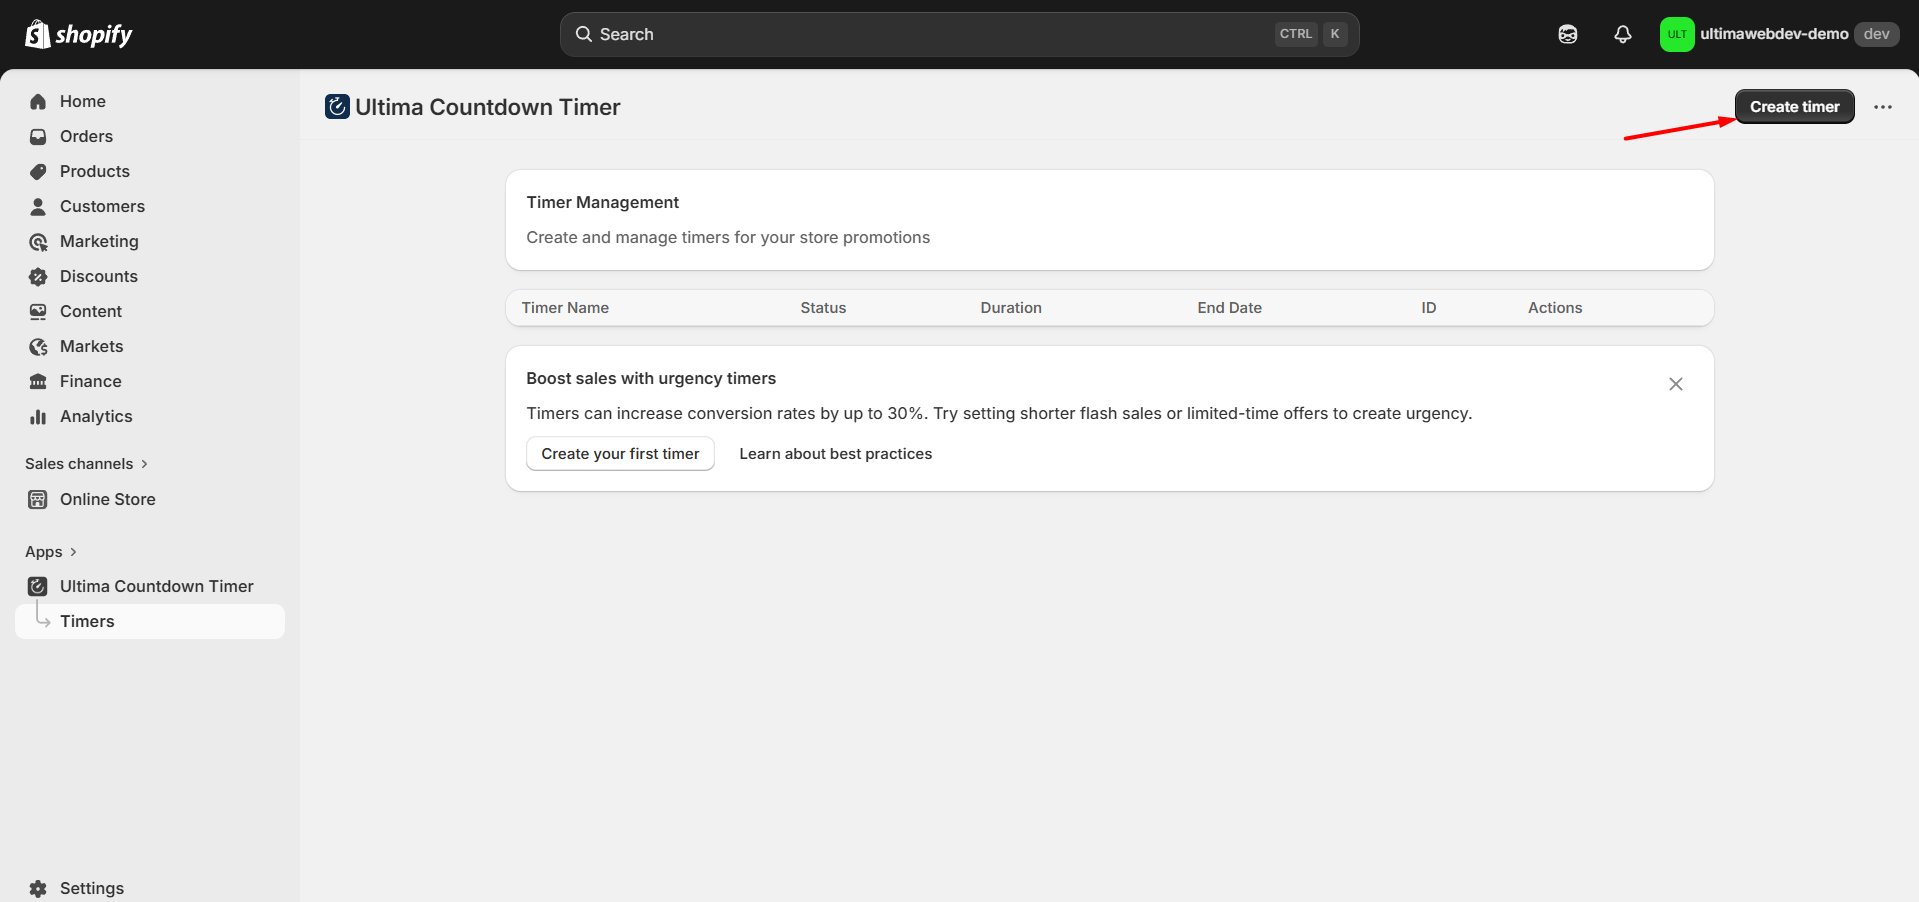Screen dimensions: 1919x902
Task: Open Settings at the sidebar bottom
Action: click(x=150, y=888)
